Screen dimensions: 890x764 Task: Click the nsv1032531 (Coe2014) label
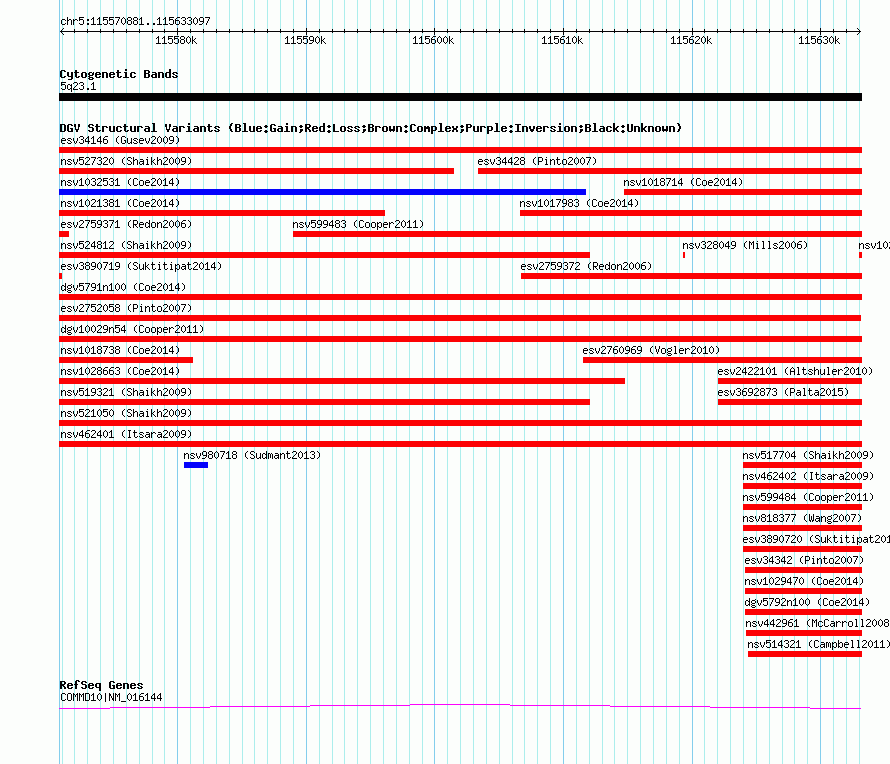pos(120,182)
